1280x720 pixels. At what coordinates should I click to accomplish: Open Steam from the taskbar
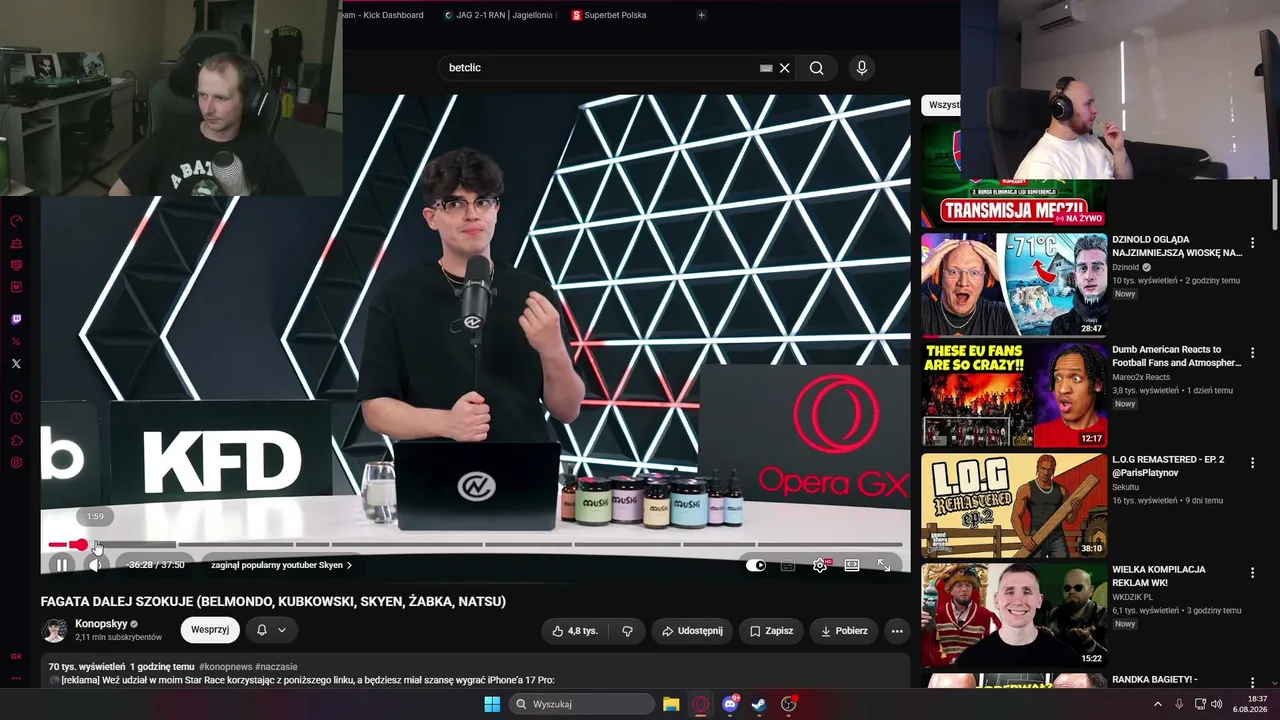(x=759, y=704)
